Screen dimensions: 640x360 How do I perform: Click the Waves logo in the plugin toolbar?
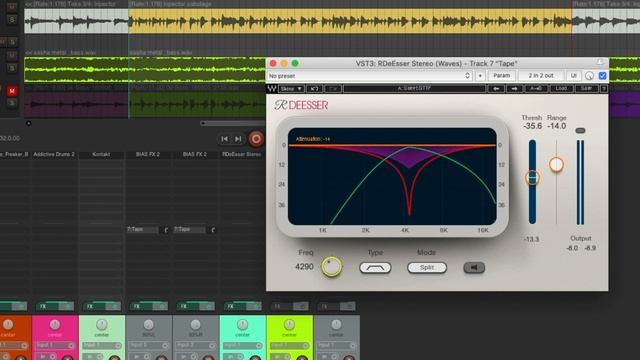point(272,89)
